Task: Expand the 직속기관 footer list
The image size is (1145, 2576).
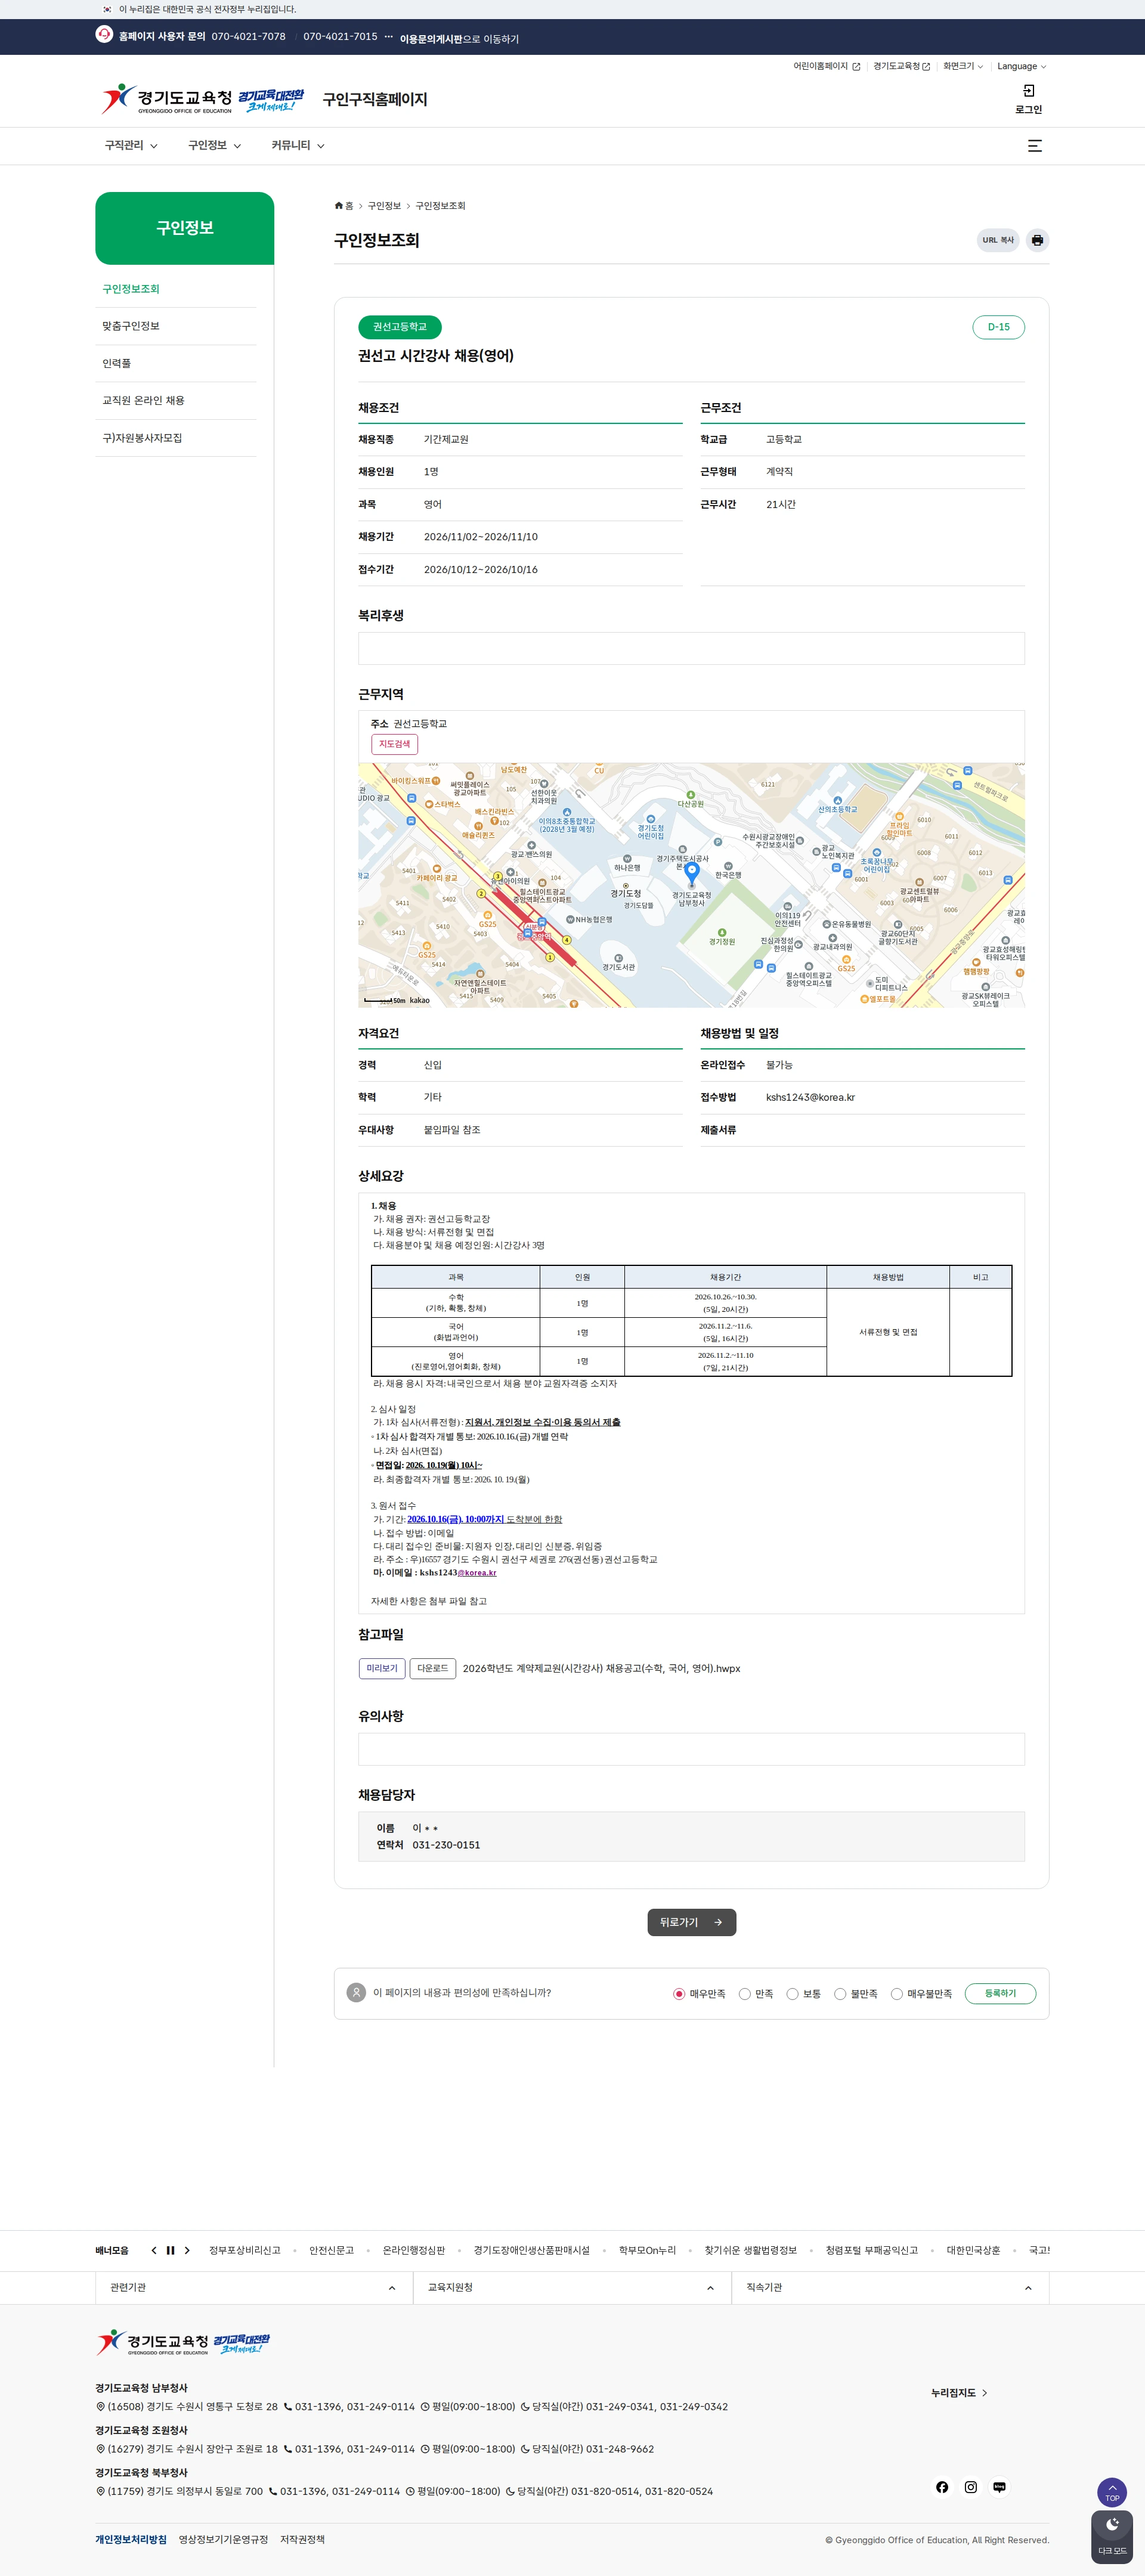Action: click(x=890, y=2287)
